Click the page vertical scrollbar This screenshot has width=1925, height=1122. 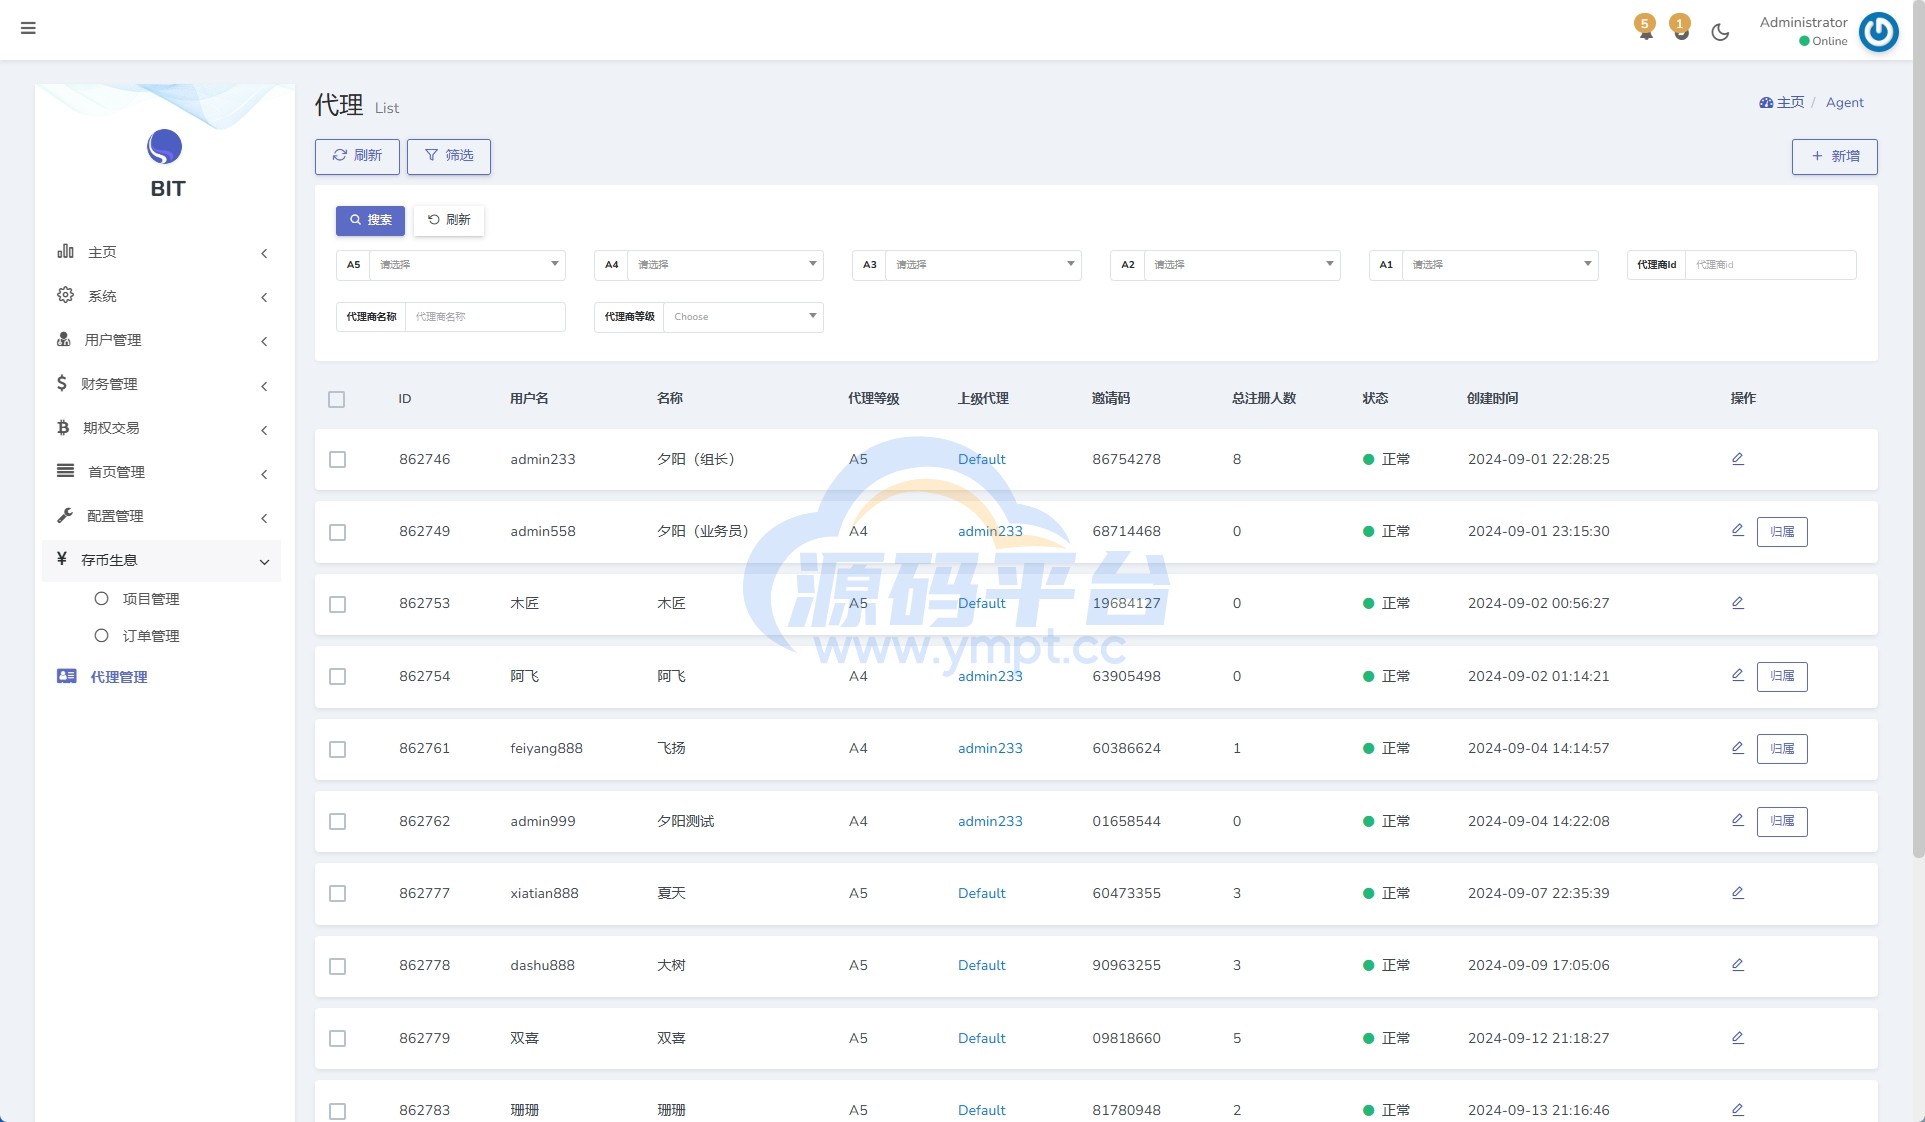click(x=1917, y=430)
